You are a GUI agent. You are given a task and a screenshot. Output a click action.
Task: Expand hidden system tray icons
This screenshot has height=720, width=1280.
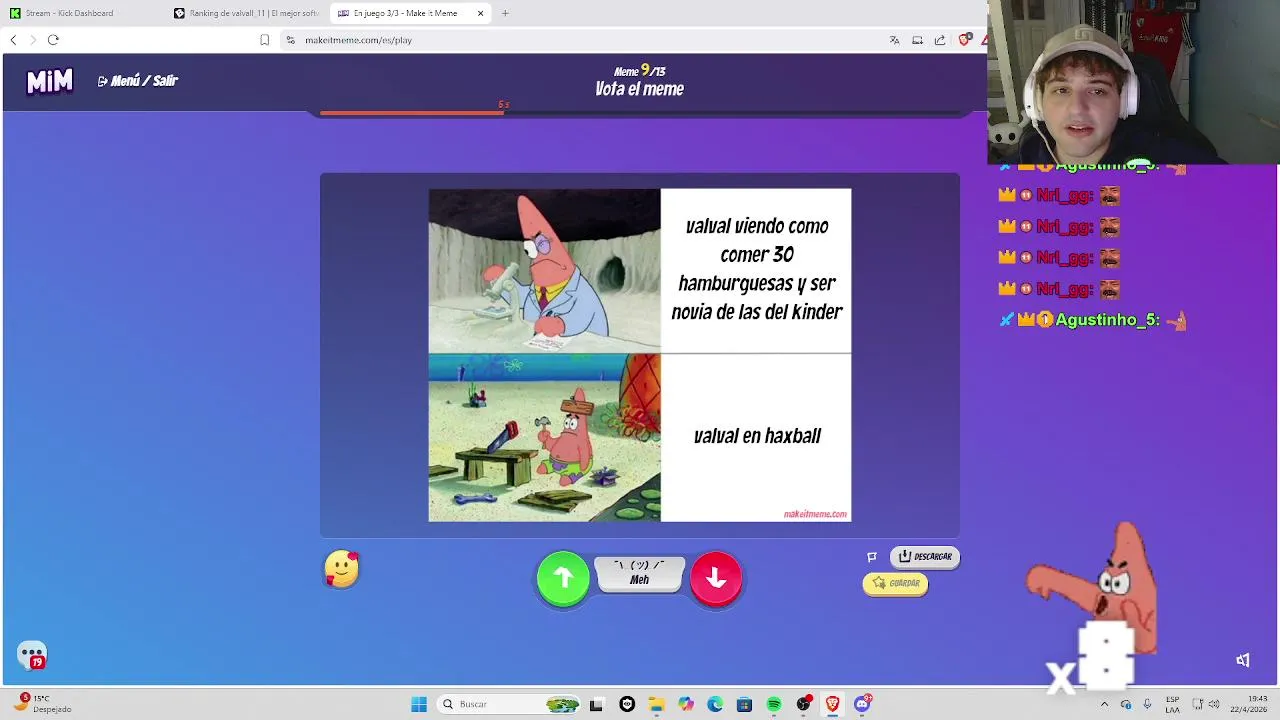(1104, 704)
